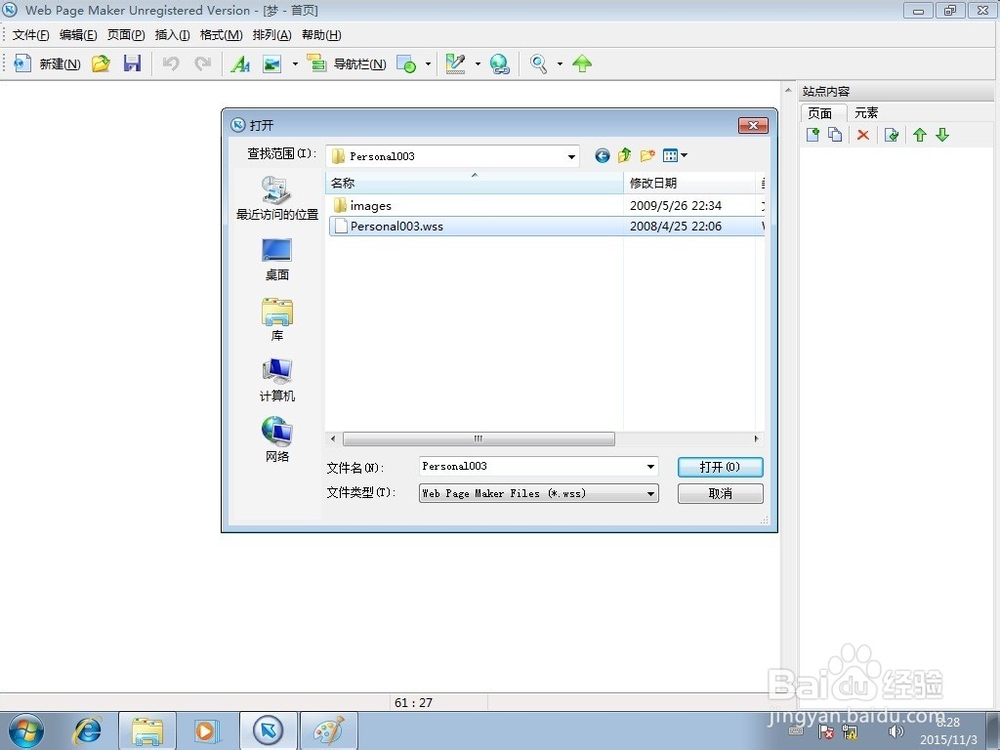Save with the floppy disk icon
The height and width of the screenshot is (750, 1000).
click(132, 63)
